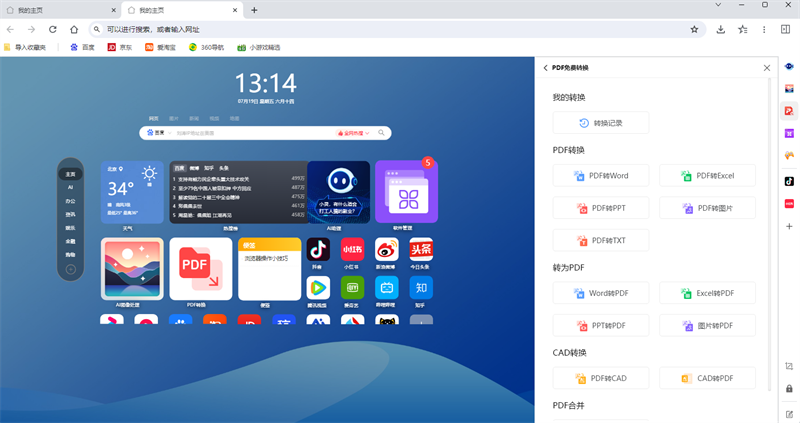This screenshot has height=423, width=800.
Task: Click the PDF转Word button
Action: point(601,176)
